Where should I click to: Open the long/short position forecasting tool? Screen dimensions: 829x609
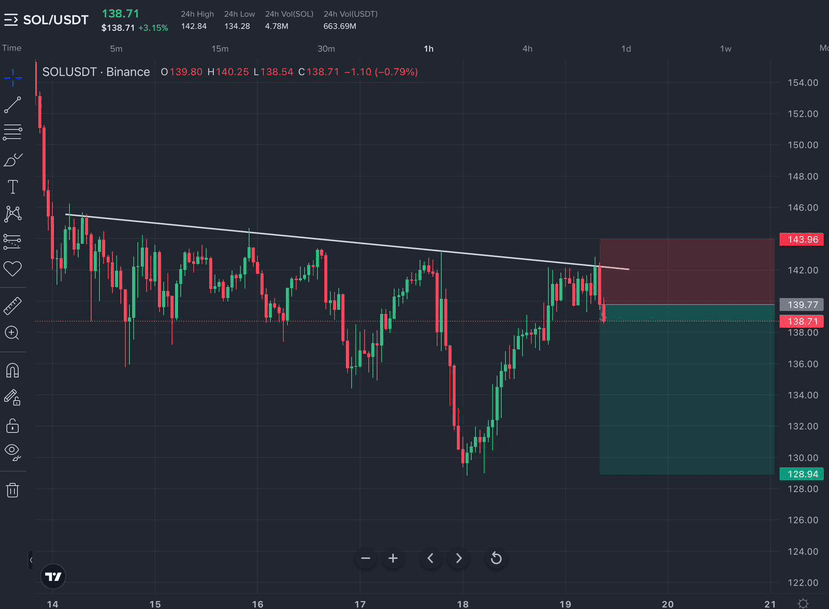[x=13, y=242]
